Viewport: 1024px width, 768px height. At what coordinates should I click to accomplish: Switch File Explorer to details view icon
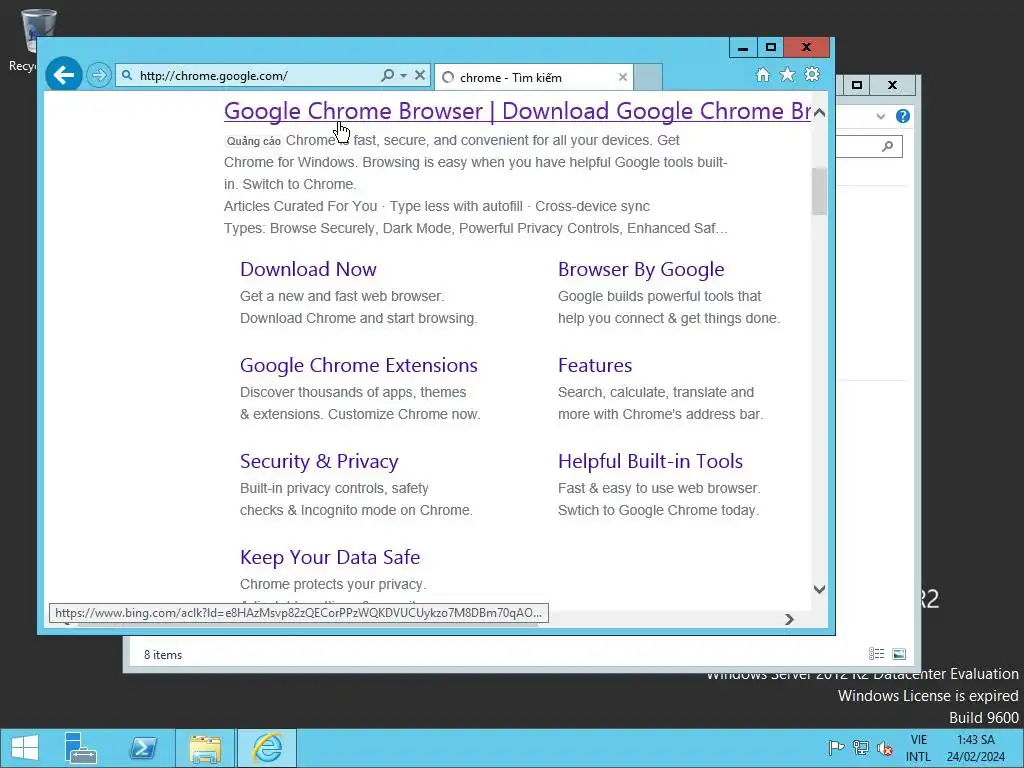tap(876, 654)
